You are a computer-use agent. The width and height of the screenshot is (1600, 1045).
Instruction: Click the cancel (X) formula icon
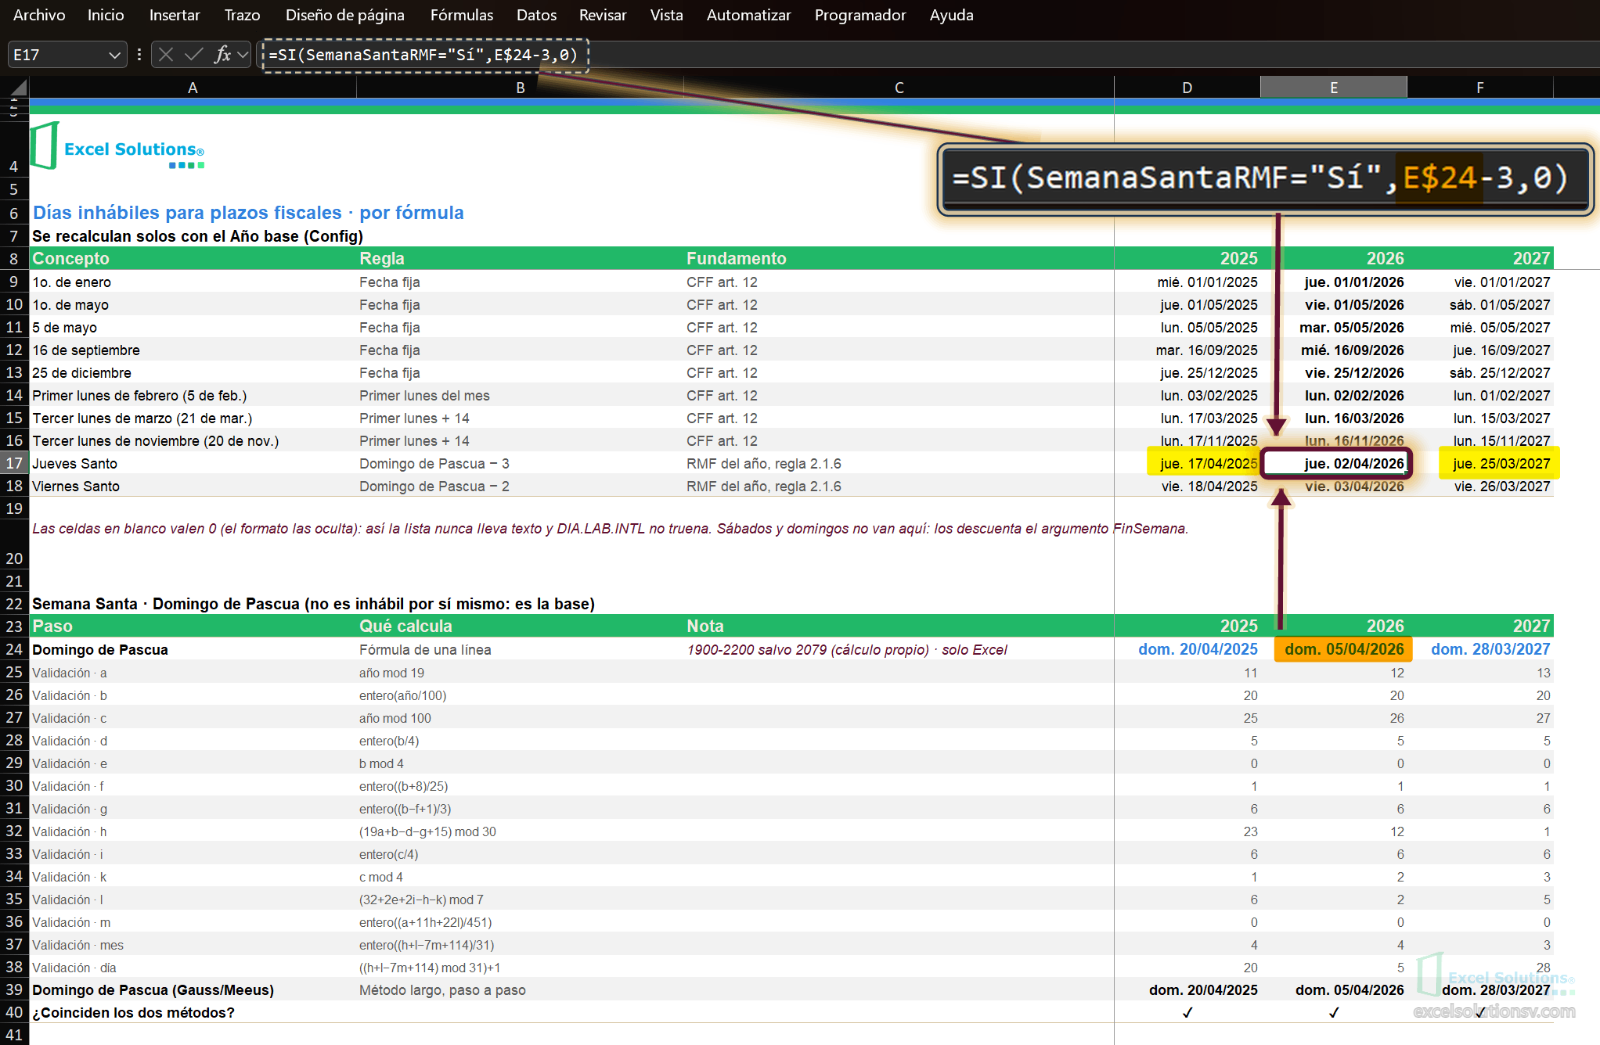(166, 55)
